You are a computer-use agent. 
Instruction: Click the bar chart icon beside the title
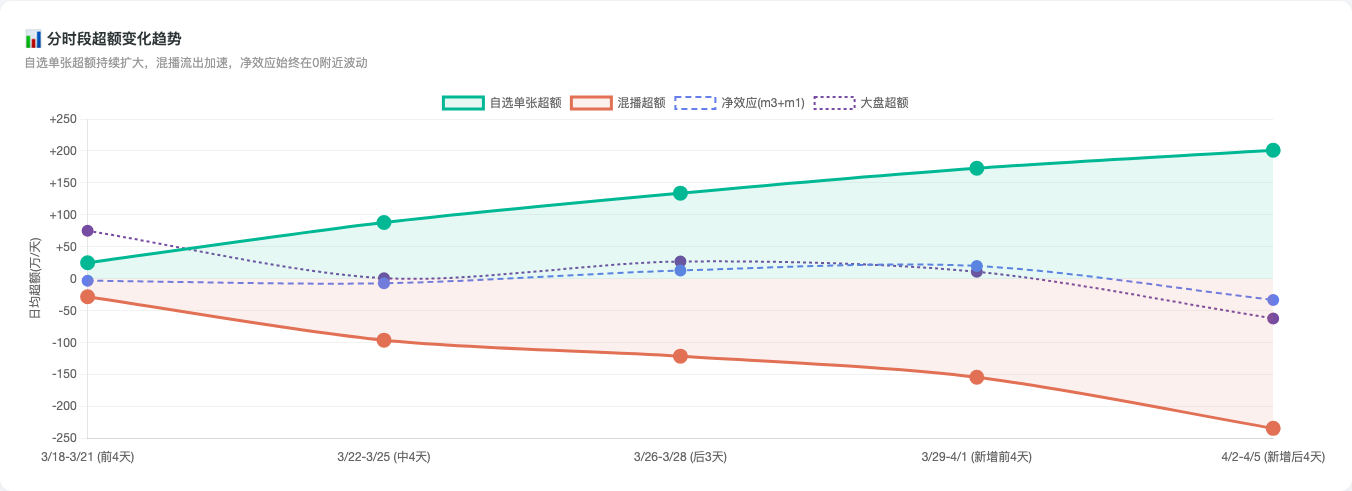(33, 39)
